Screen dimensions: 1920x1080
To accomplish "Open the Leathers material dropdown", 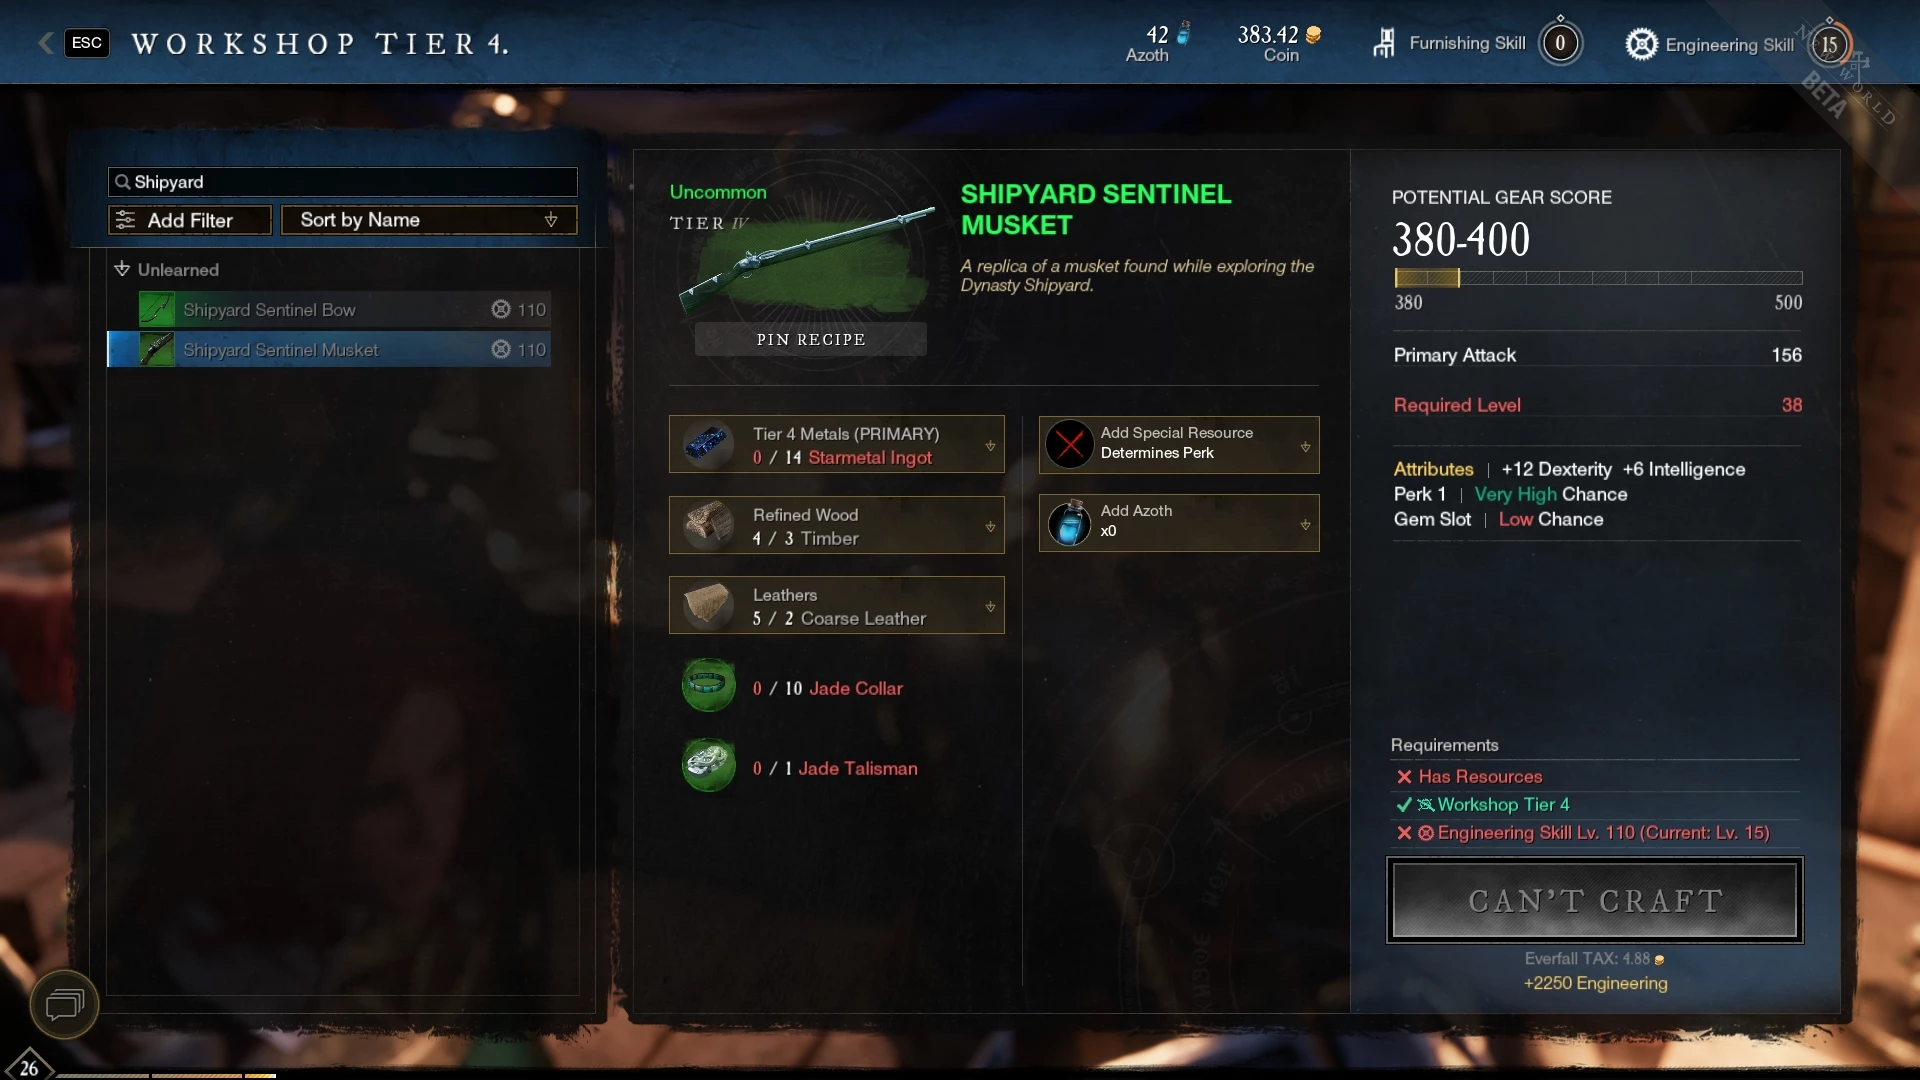I will (x=990, y=606).
